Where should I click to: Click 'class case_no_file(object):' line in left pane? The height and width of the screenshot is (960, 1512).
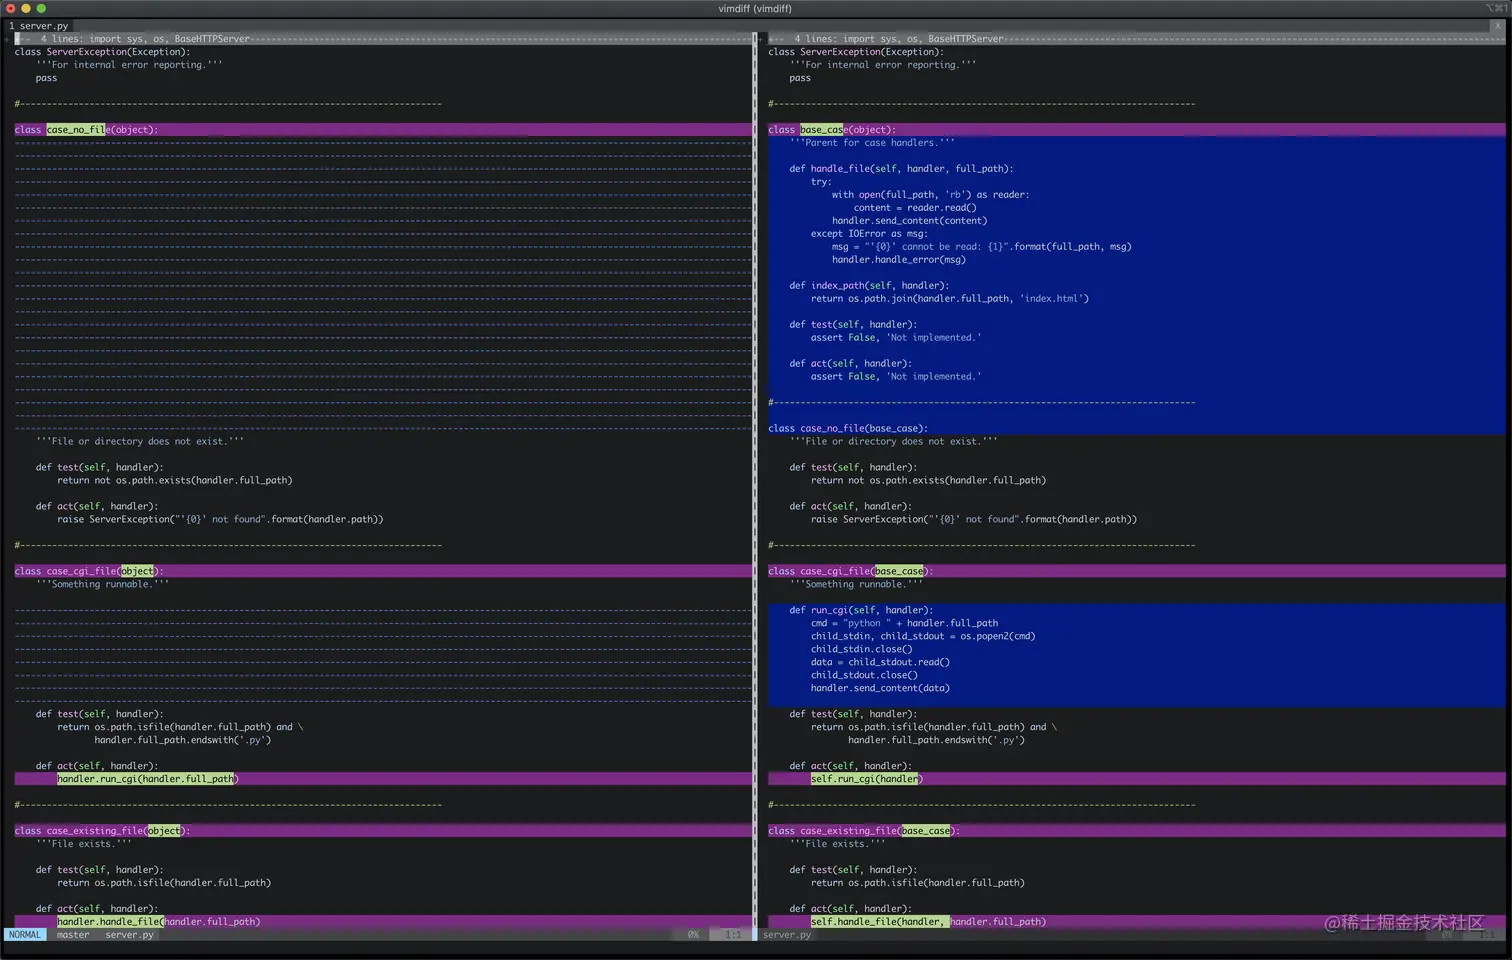point(86,130)
